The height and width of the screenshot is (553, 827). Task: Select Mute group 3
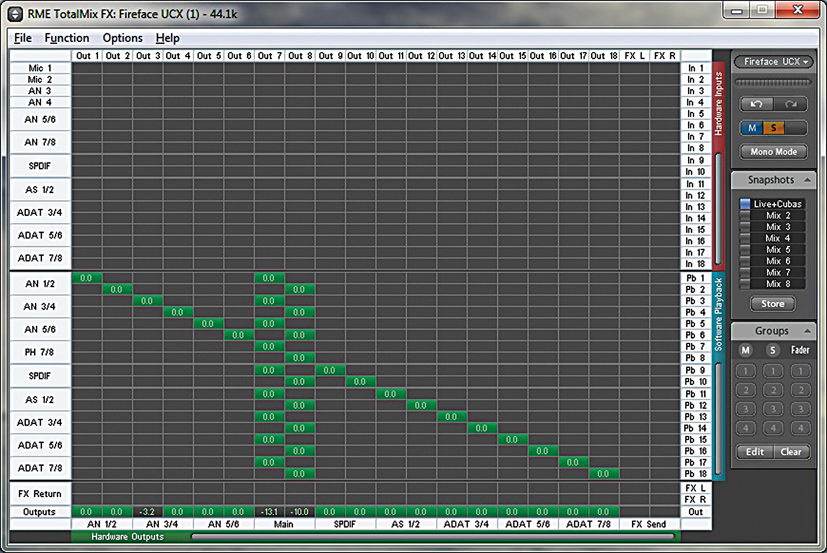click(746, 409)
